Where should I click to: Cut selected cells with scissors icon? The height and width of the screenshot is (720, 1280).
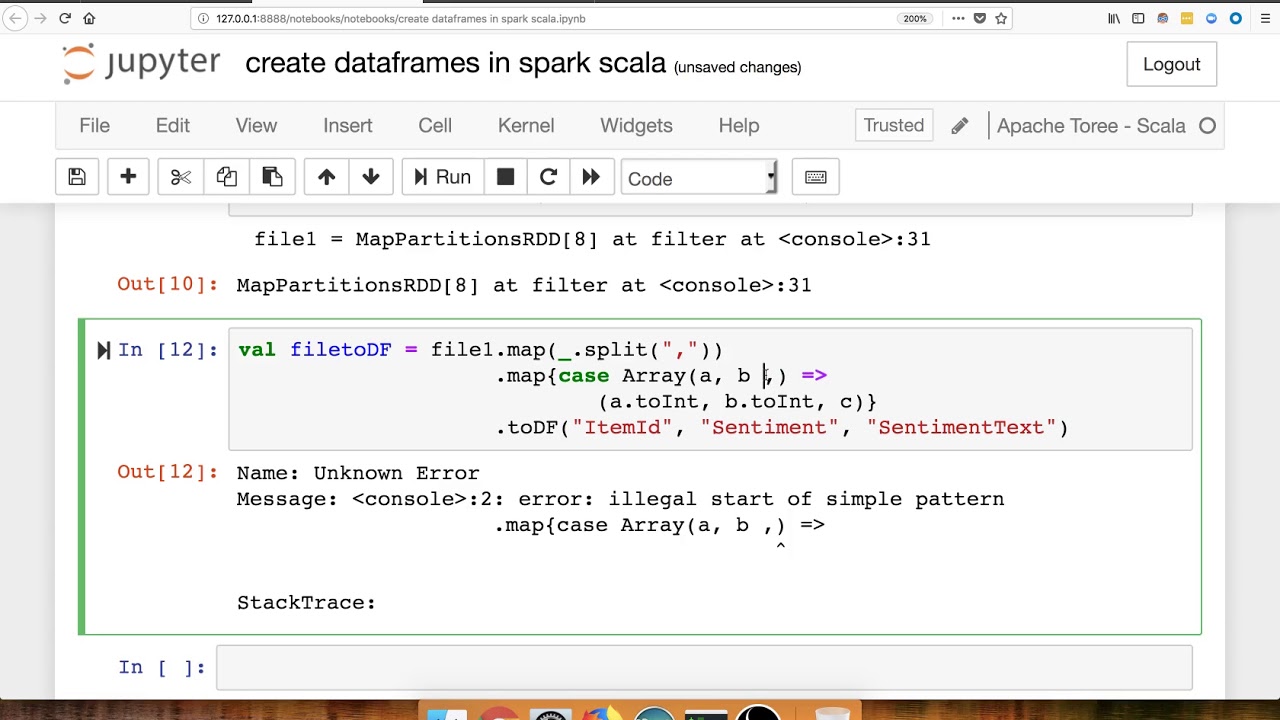[181, 177]
